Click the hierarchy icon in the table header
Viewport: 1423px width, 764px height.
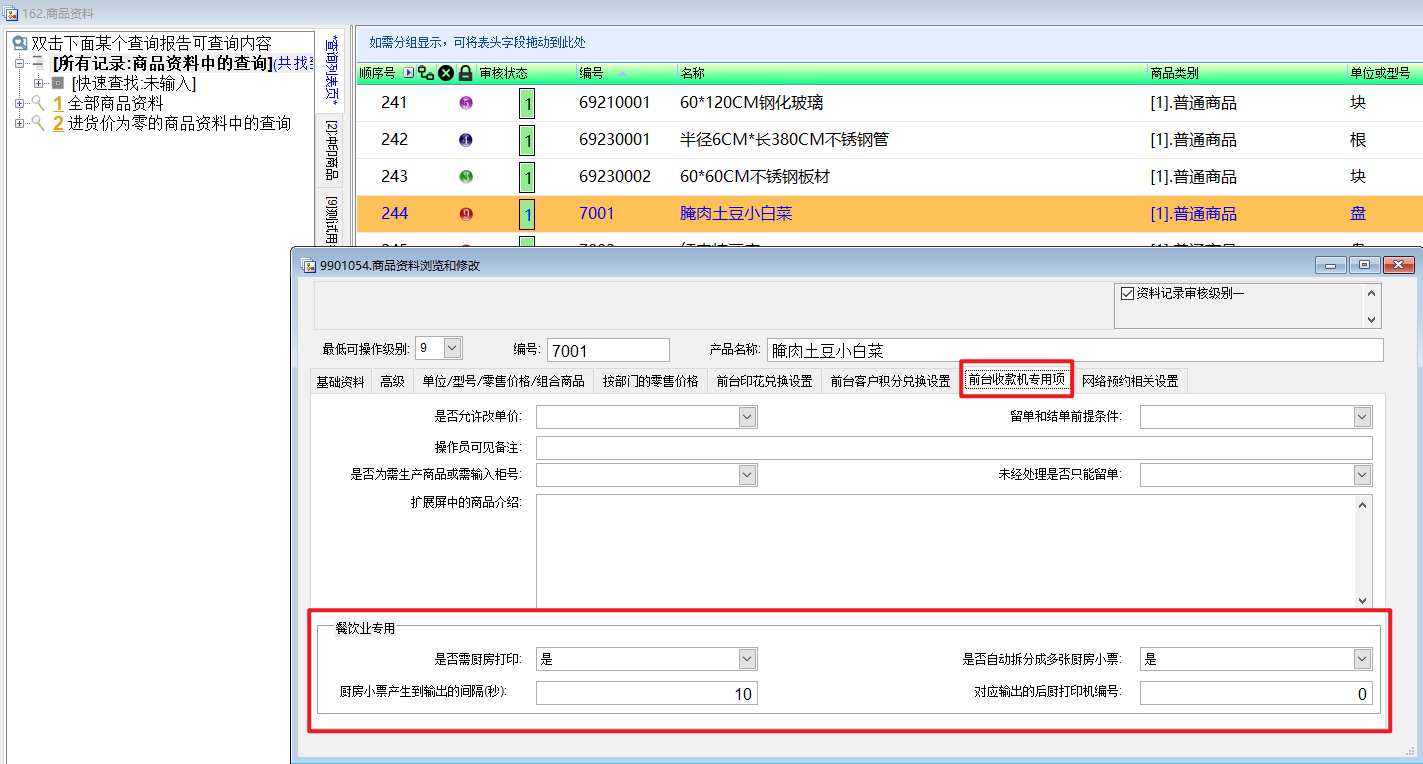click(426, 73)
